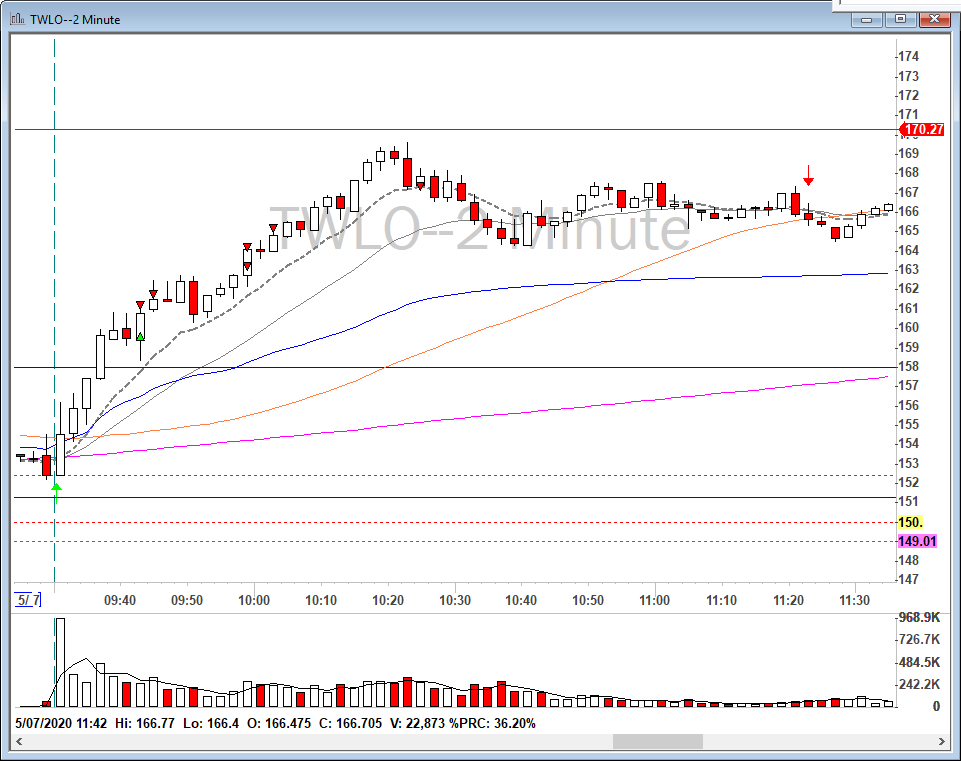This screenshot has width=961, height=761.
Task: Click the tallest opening volume bar
Action: click(x=60, y=662)
